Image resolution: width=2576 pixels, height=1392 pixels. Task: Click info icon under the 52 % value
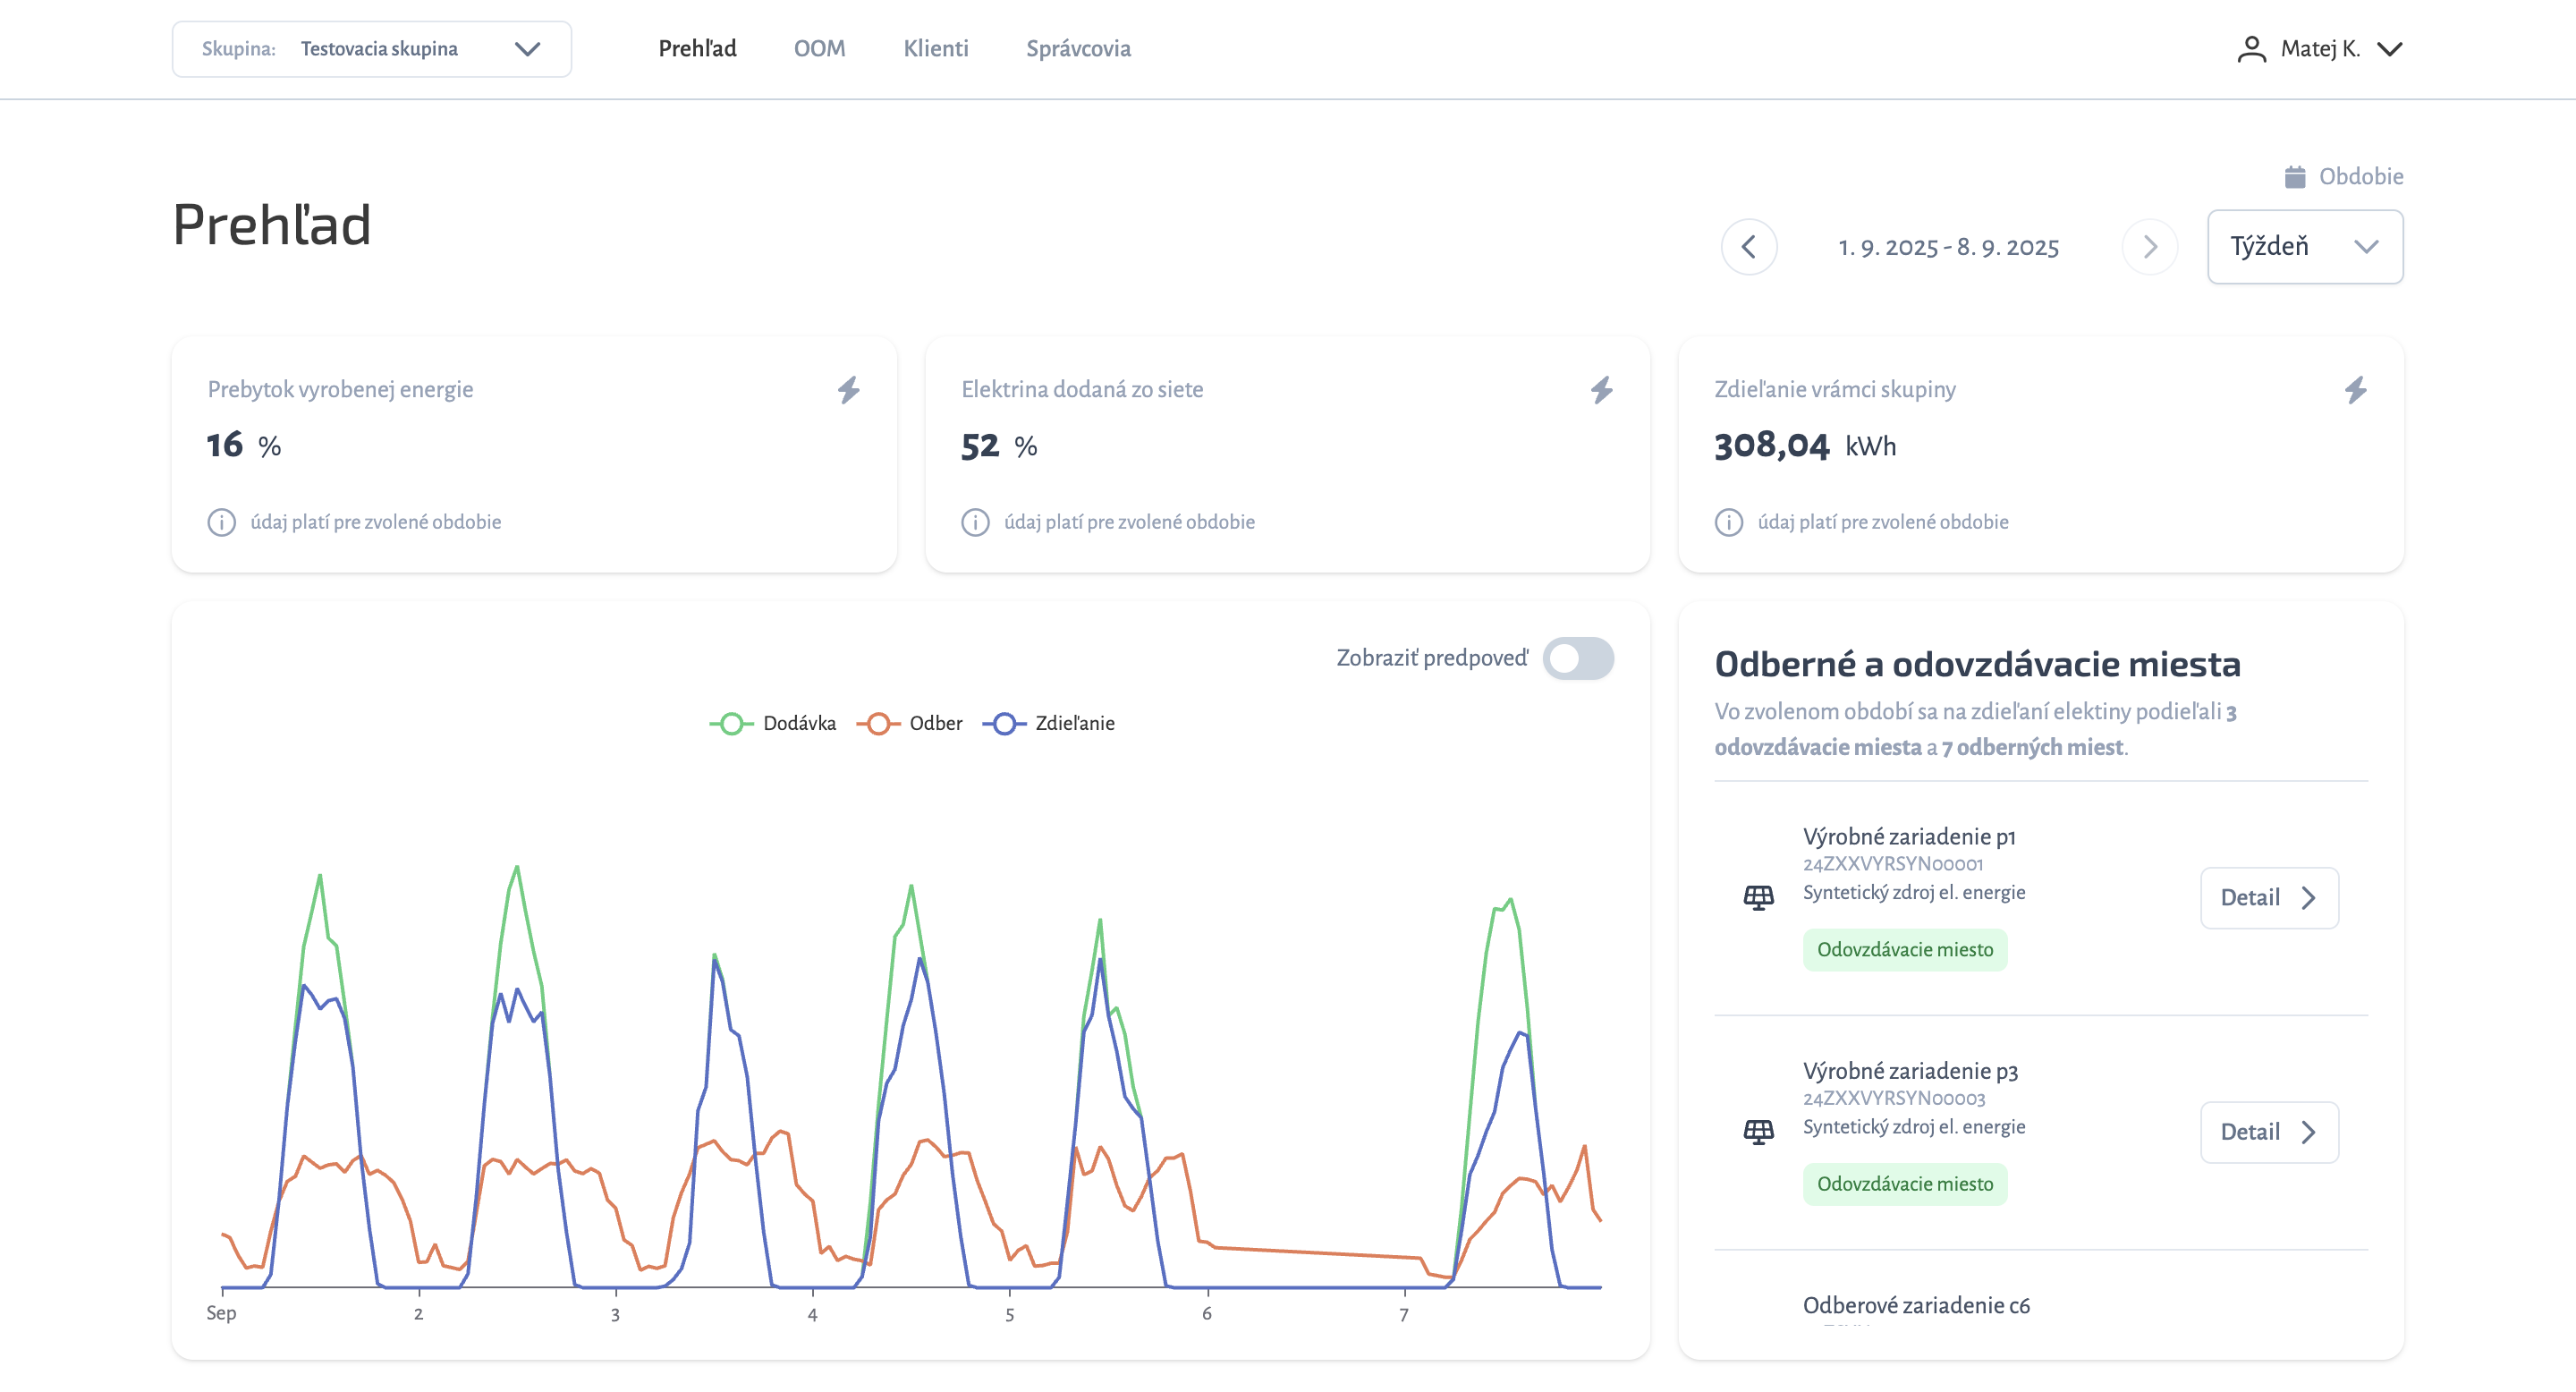point(975,522)
